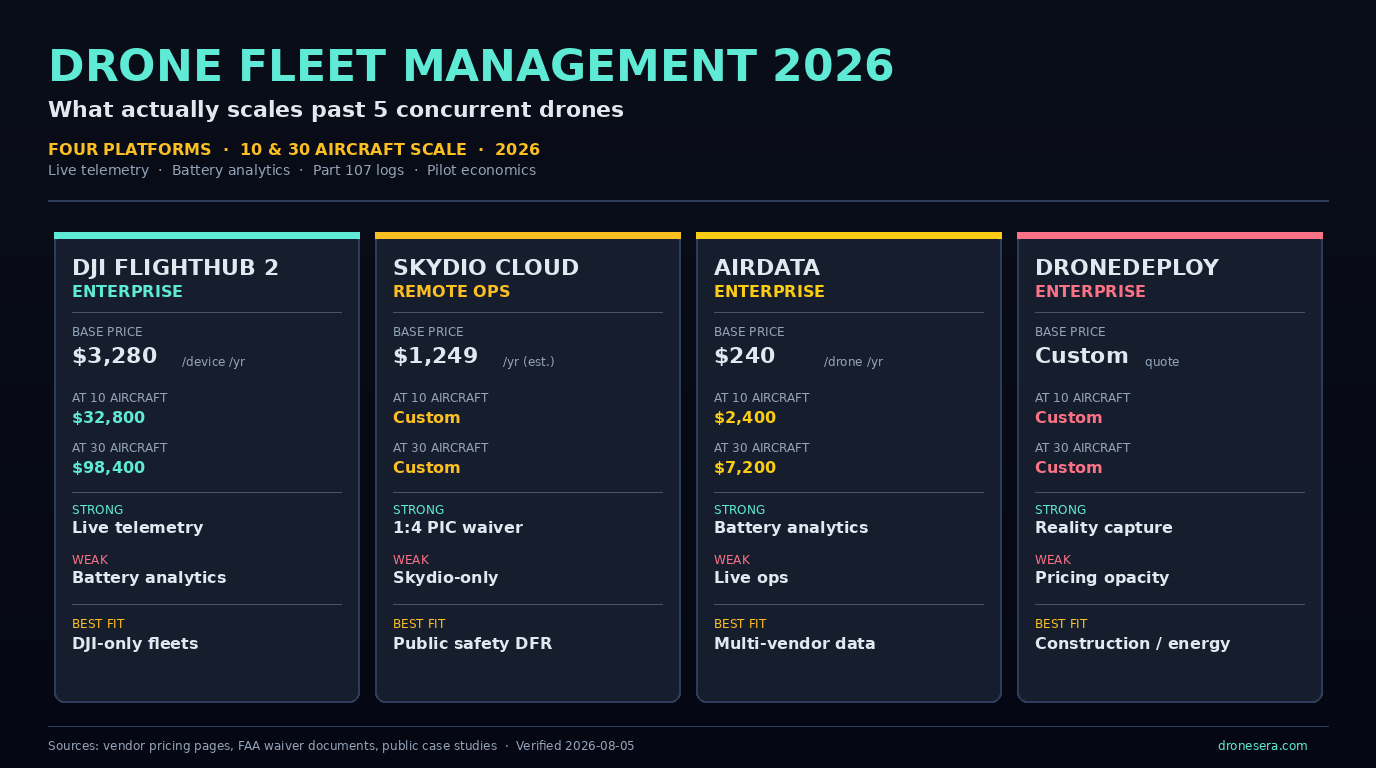Click 'REMOTE OPS' under Skydio Cloud

pyautogui.click(x=451, y=292)
